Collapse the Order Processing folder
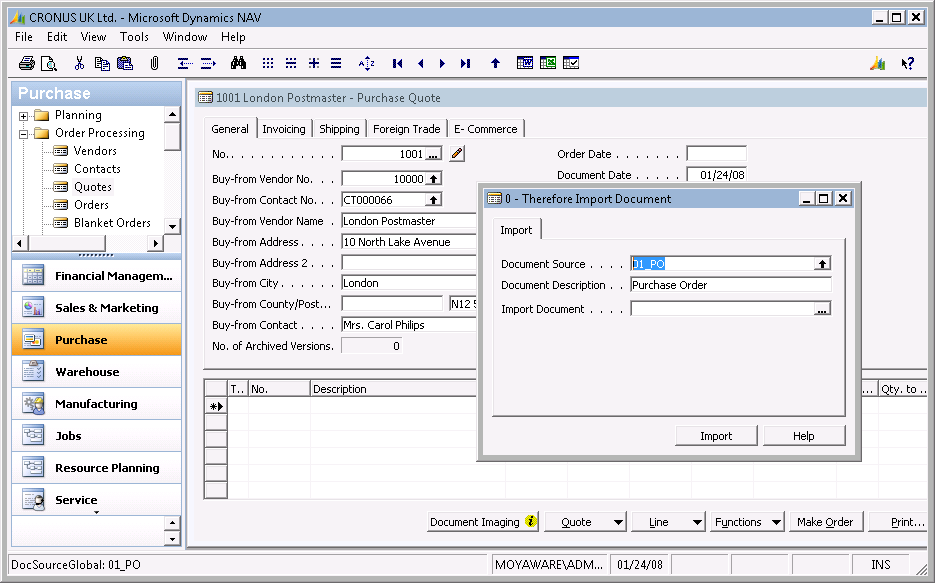Viewport: 935px width, 583px height. click(x=23, y=134)
